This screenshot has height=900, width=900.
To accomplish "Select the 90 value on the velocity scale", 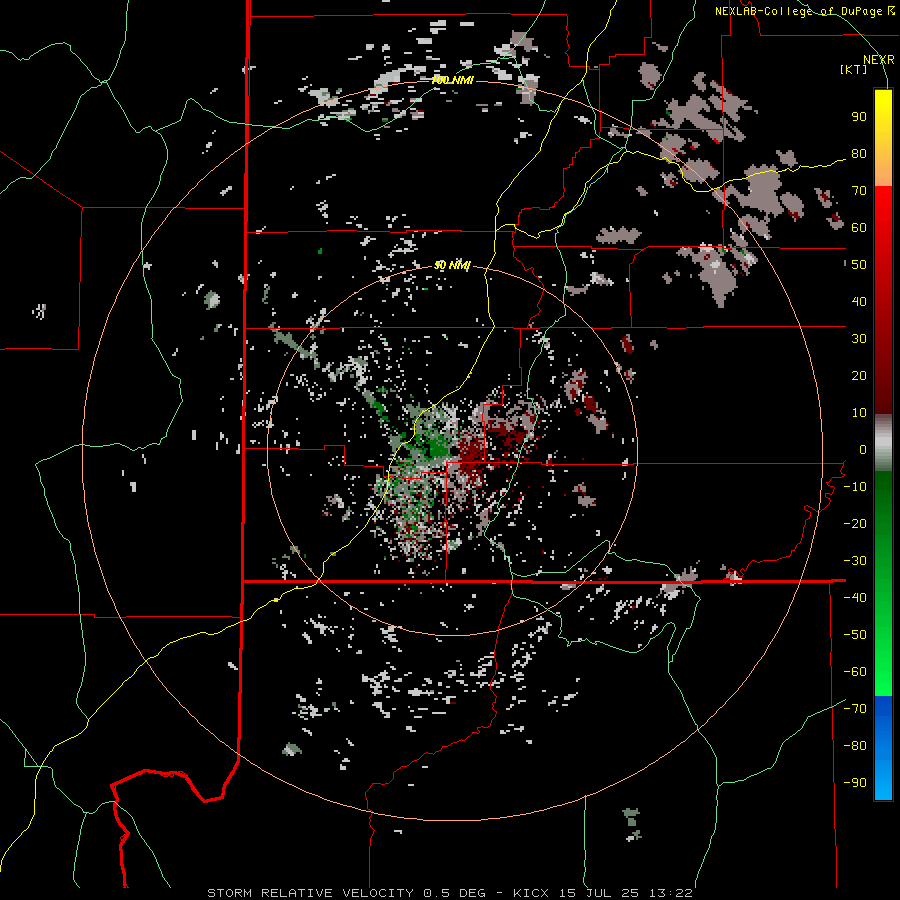I will point(859,117).
